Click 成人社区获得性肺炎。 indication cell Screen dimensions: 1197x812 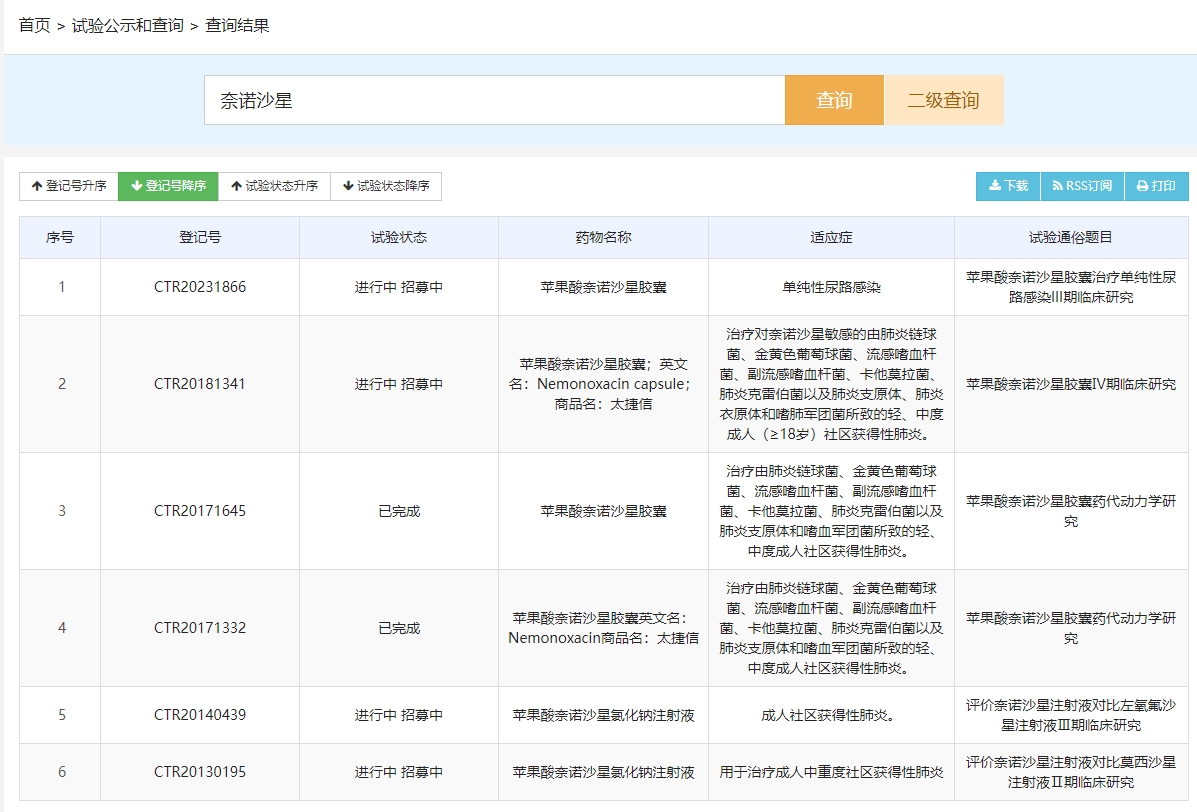pos(831,715)
